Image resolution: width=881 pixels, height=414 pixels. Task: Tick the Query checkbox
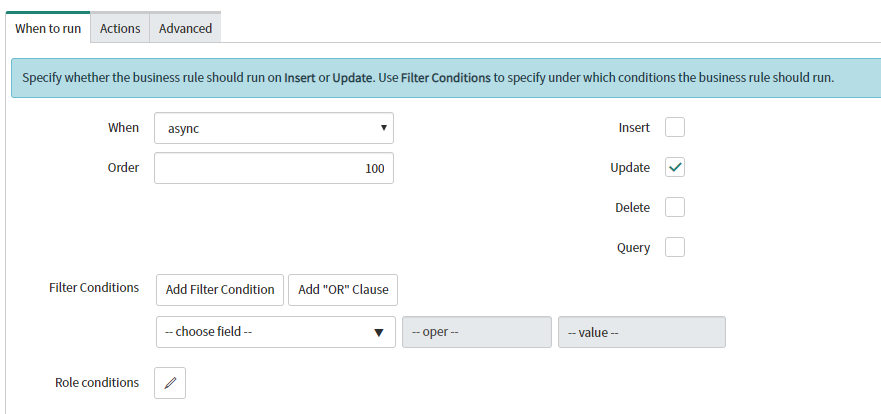click(x=675, y=247)
